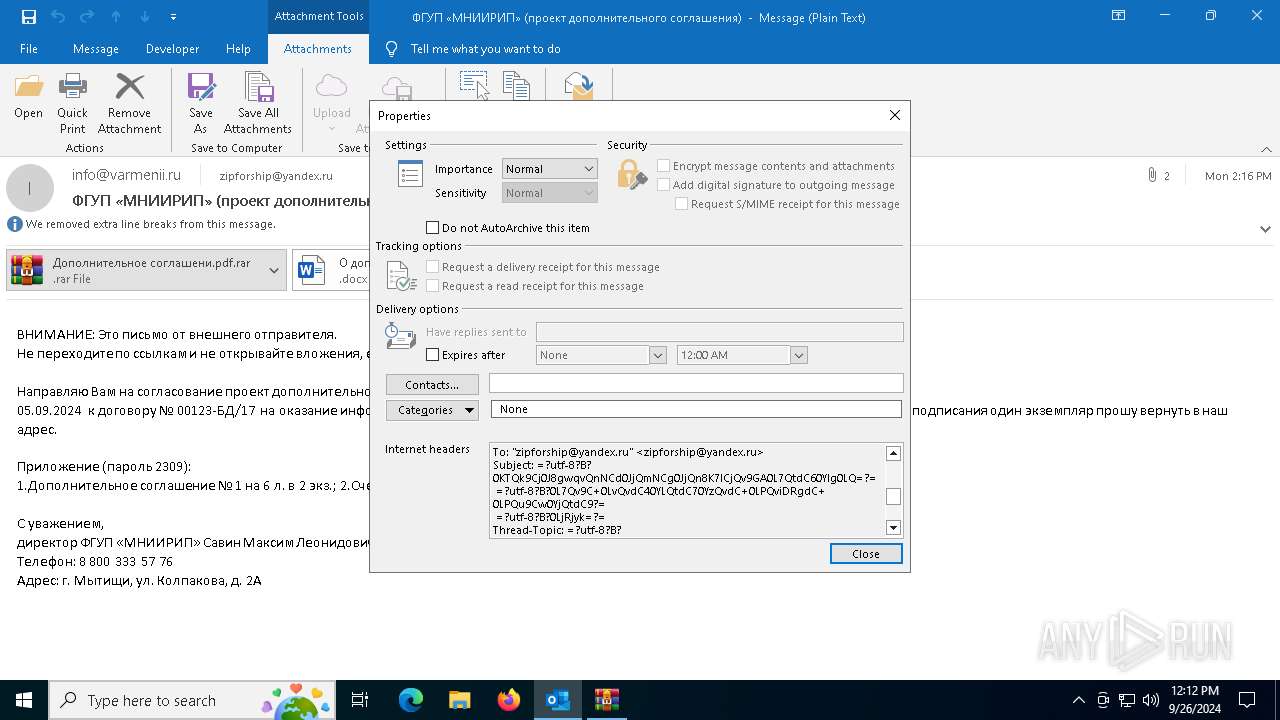
Task: Click the Windows Start button
Action: click(24, 700)
